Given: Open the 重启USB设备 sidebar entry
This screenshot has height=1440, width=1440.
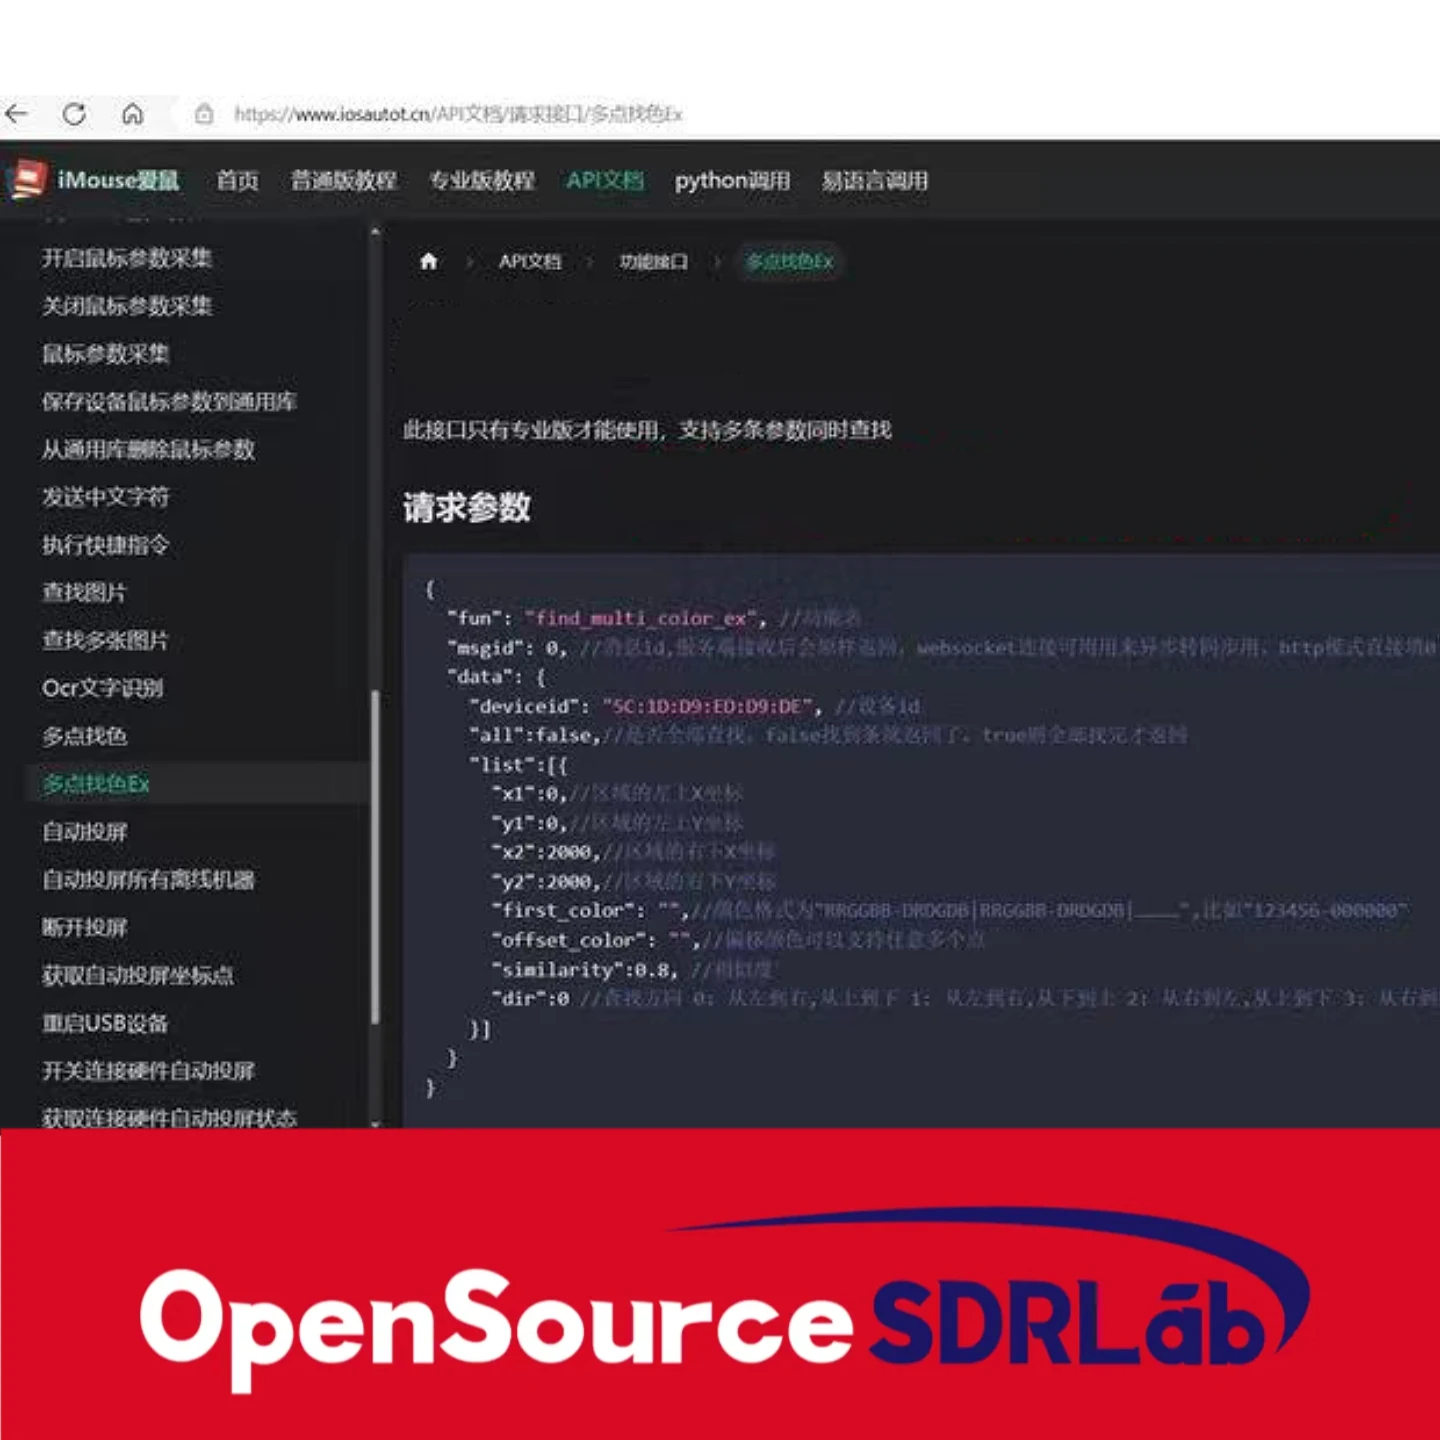Looking at the screenshot, I should [x=104, y=1024].
